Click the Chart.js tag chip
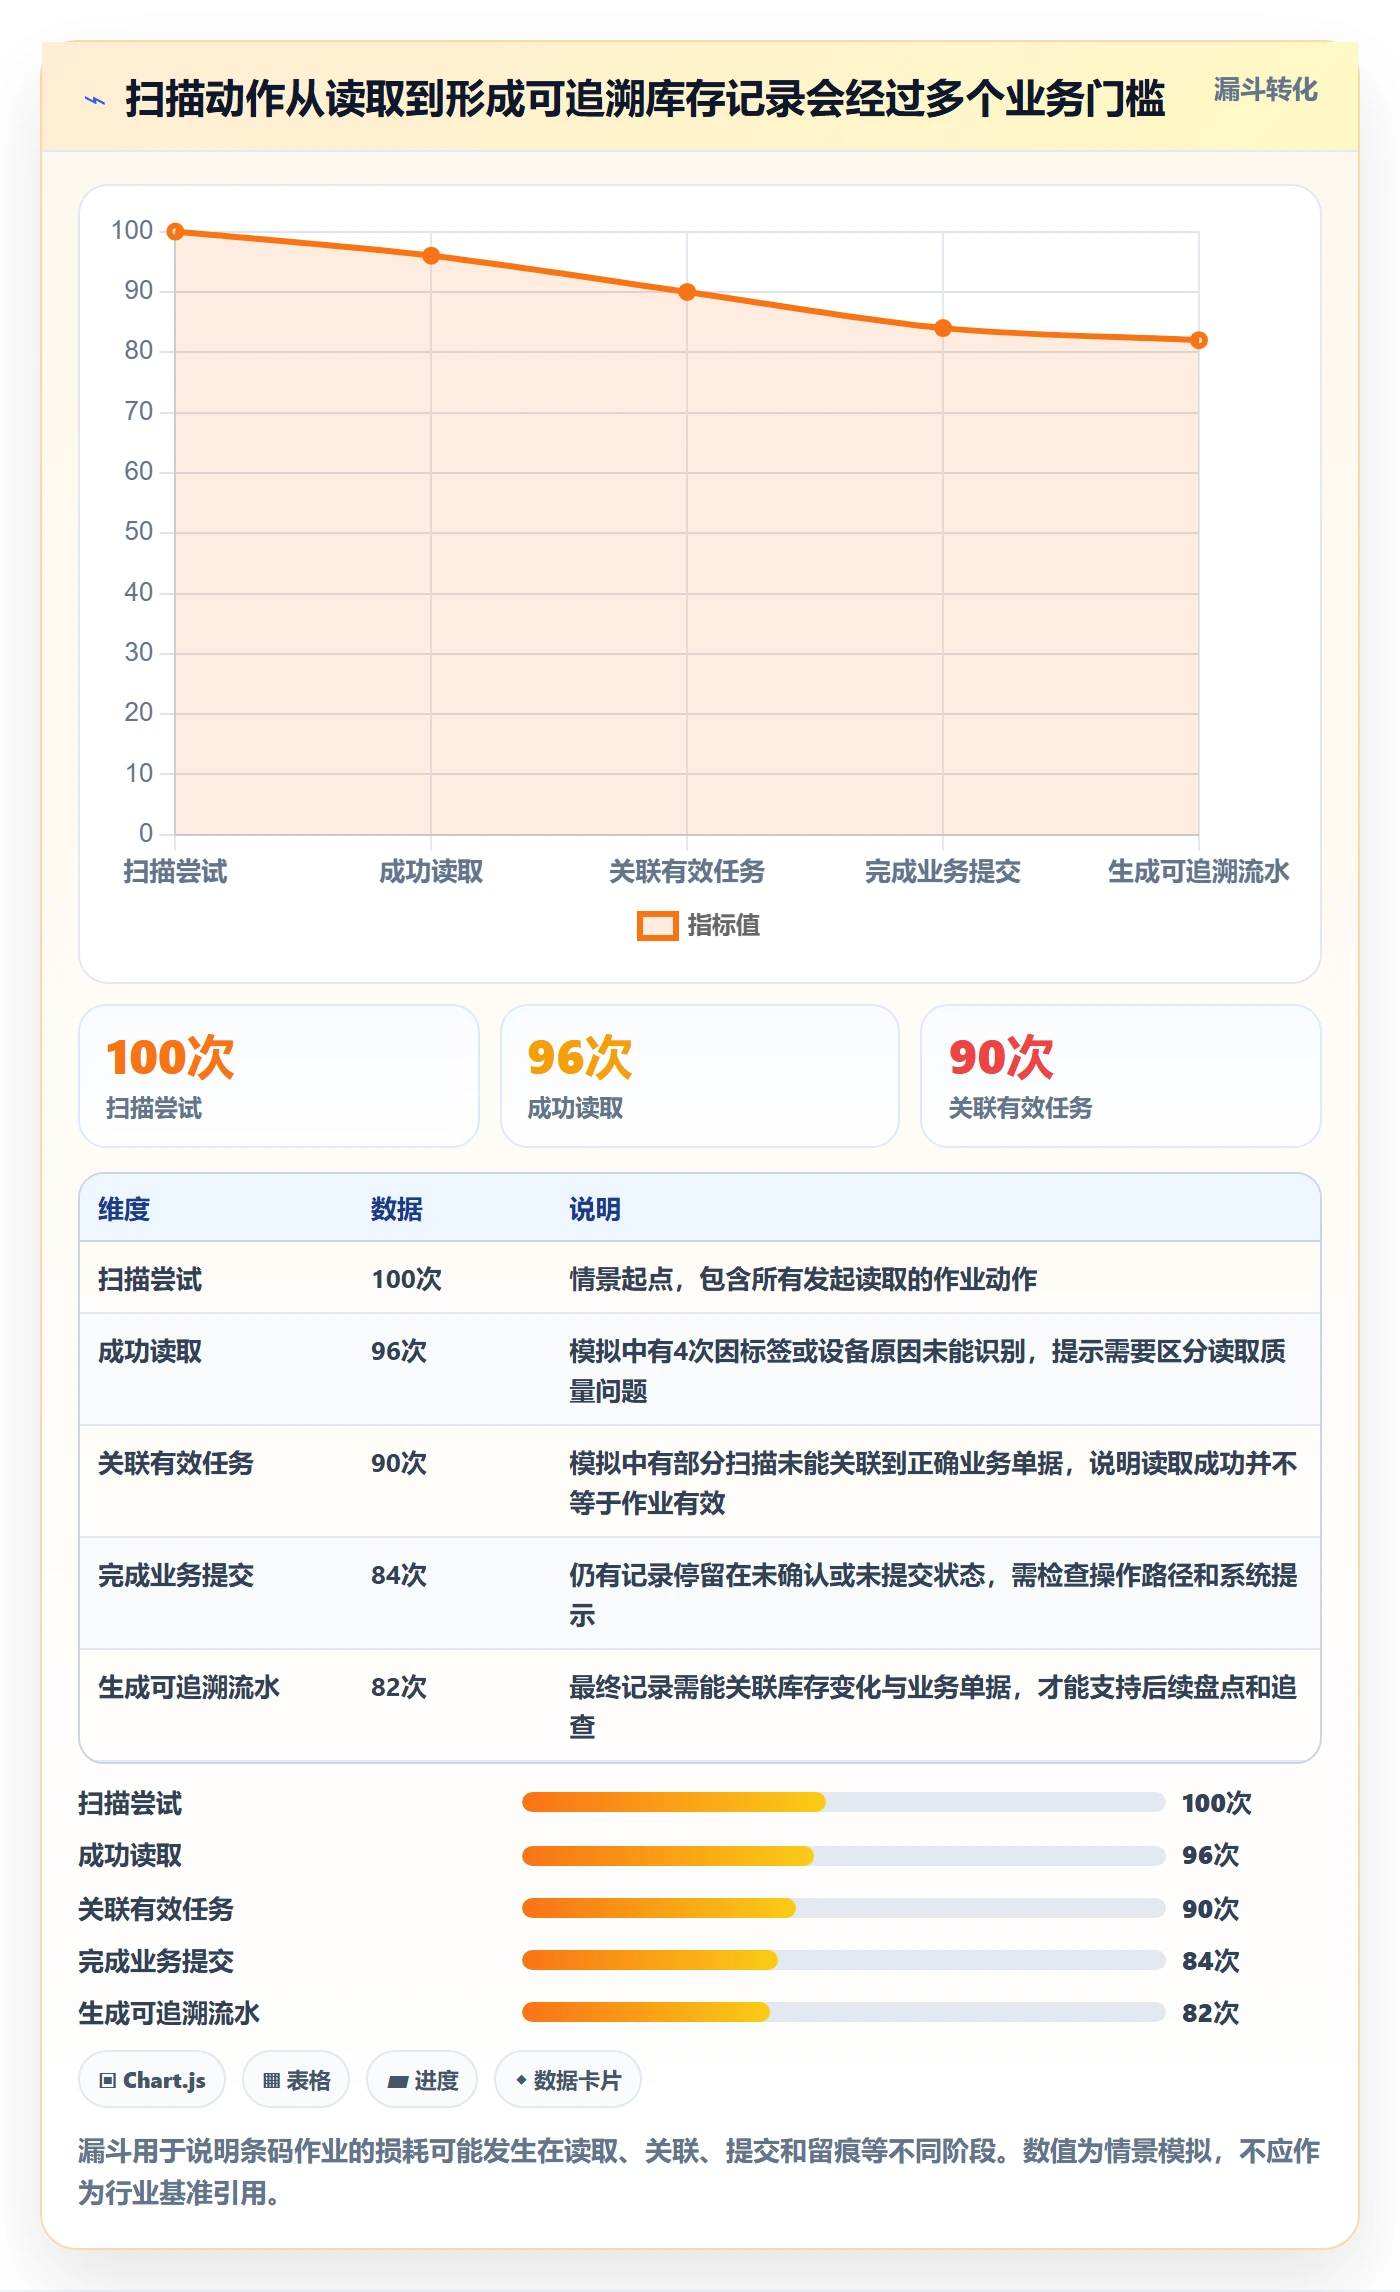Viewport: 1400px width, 2292px height. [152, 2080]
